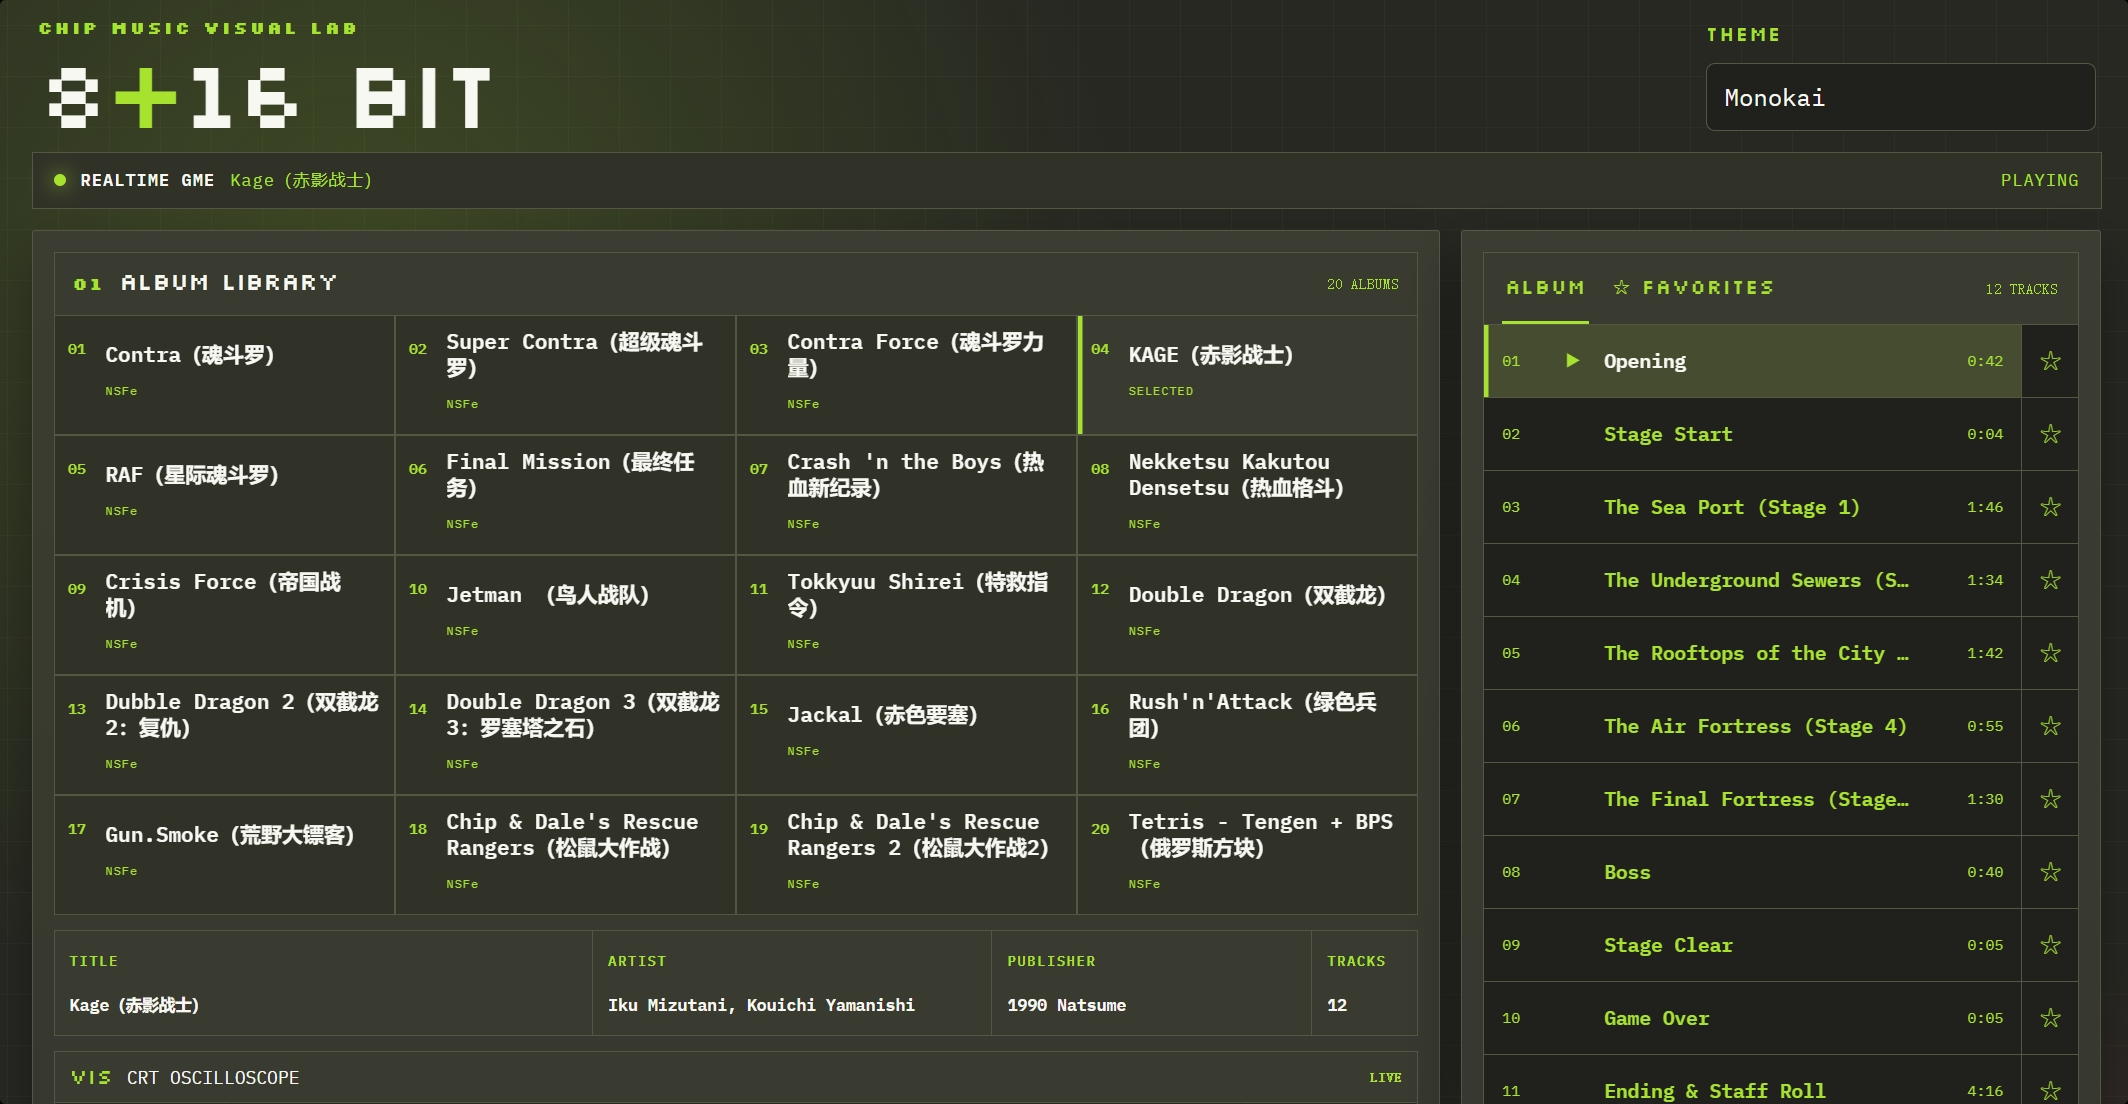
Task: Click the star beside Boss track
Action: tap(2050, 872)
